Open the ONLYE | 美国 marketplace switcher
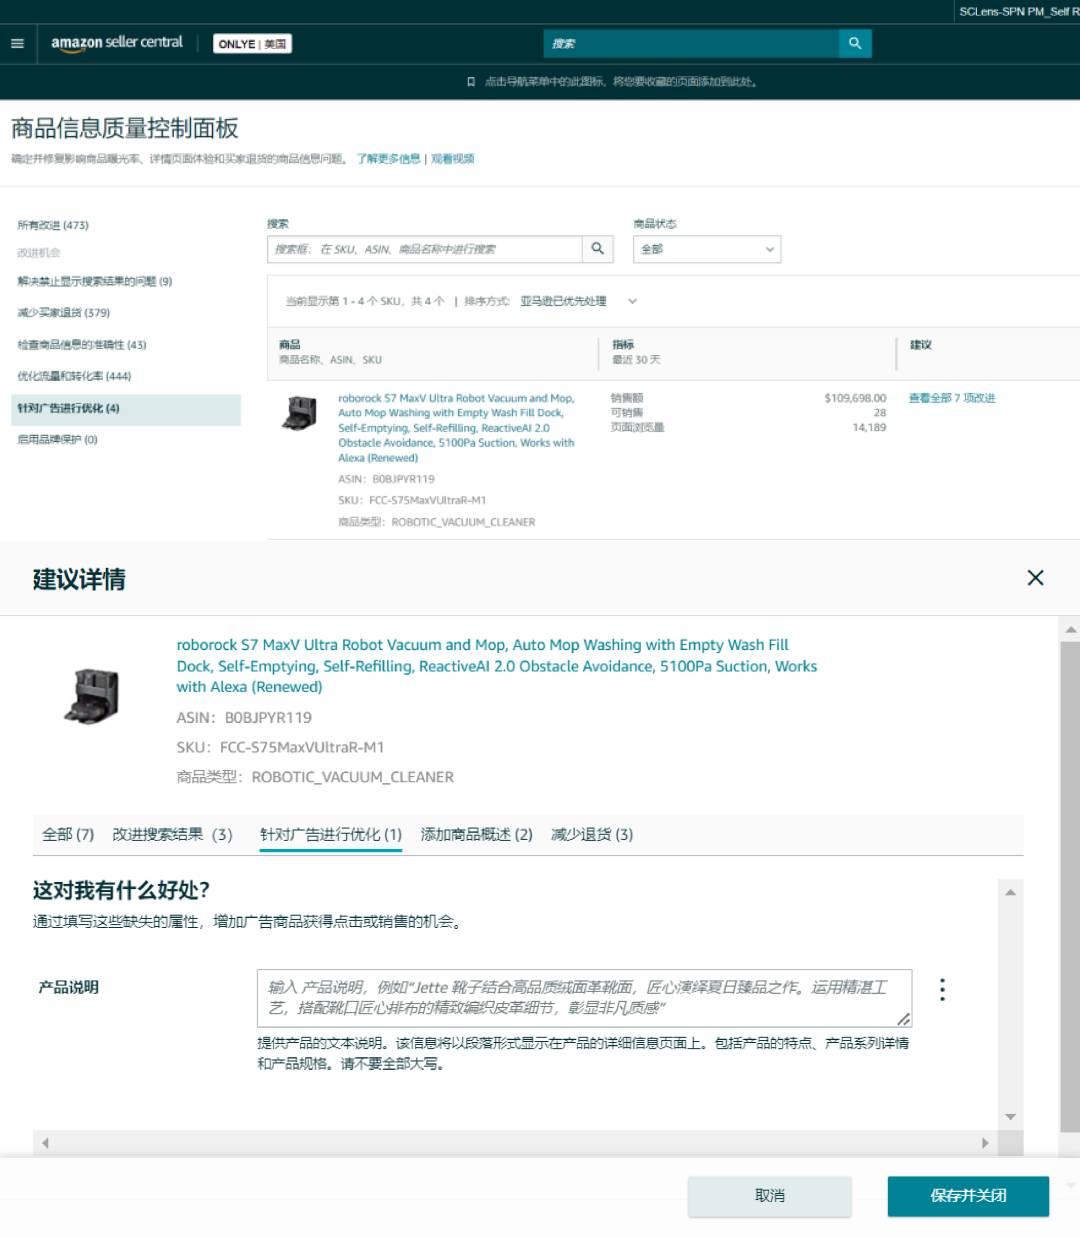Image resolution: width=1080 pixels, height=1237 pixels. (x=252, y=44)
